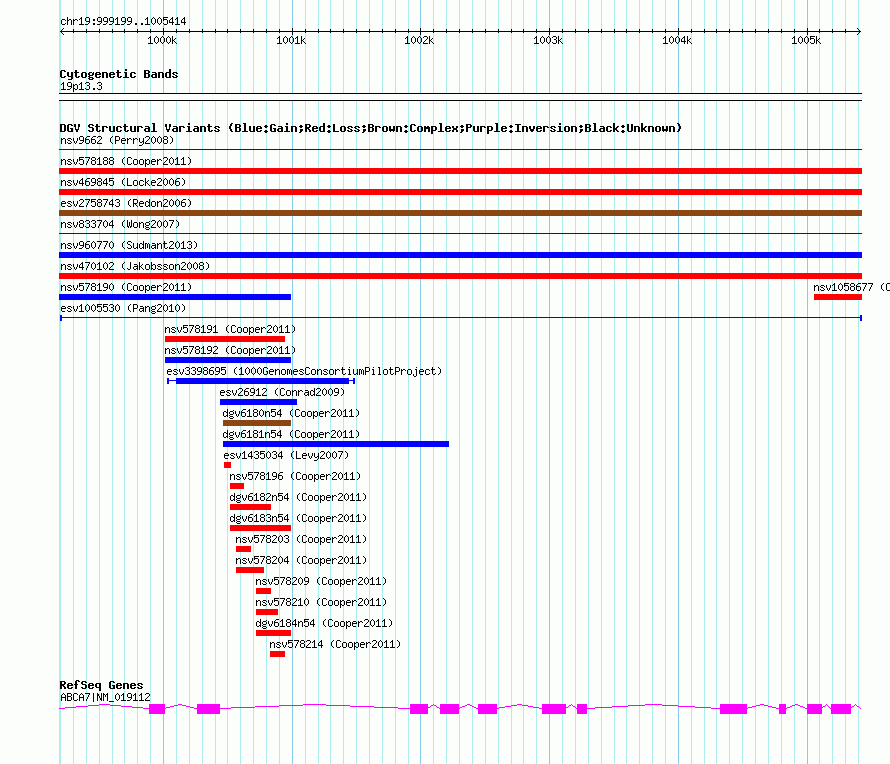The image size is (890, 764).
Task: Select the long blue bar under dgv6181n54
Action: pos(336,444)
